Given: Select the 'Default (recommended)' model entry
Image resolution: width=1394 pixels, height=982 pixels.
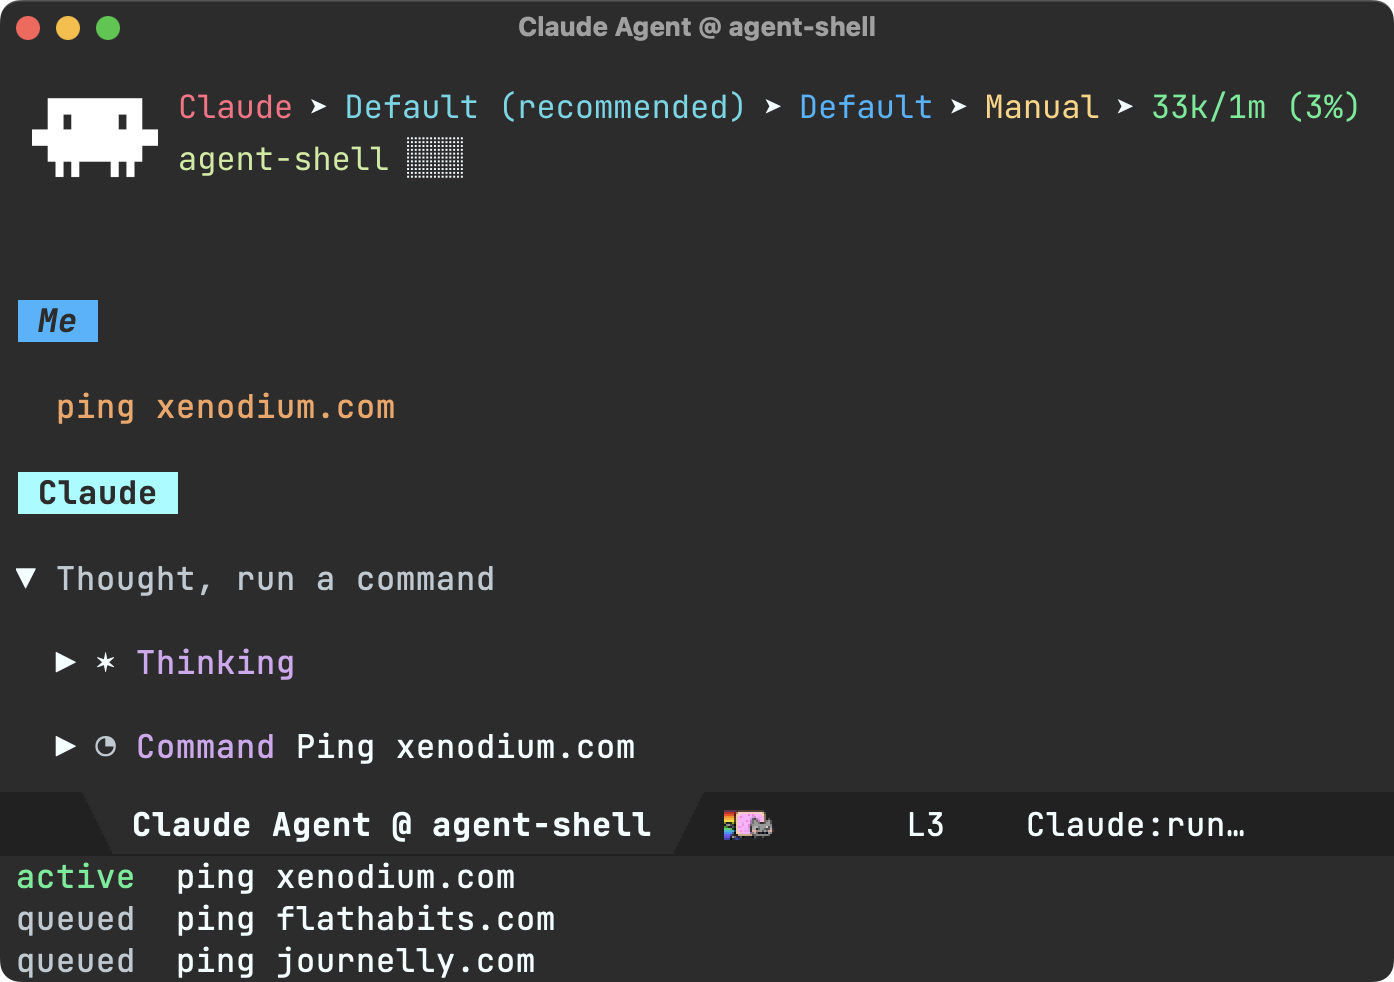Looking at the screenshot, I should [545, 107].
